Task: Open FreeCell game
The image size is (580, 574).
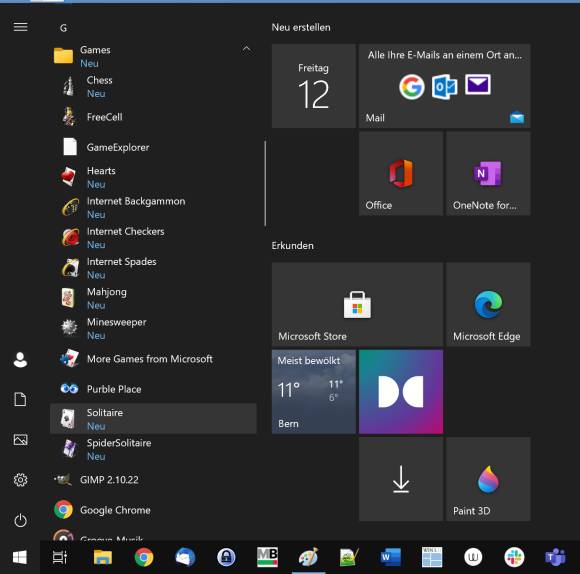Action: [x=153, y=117]
